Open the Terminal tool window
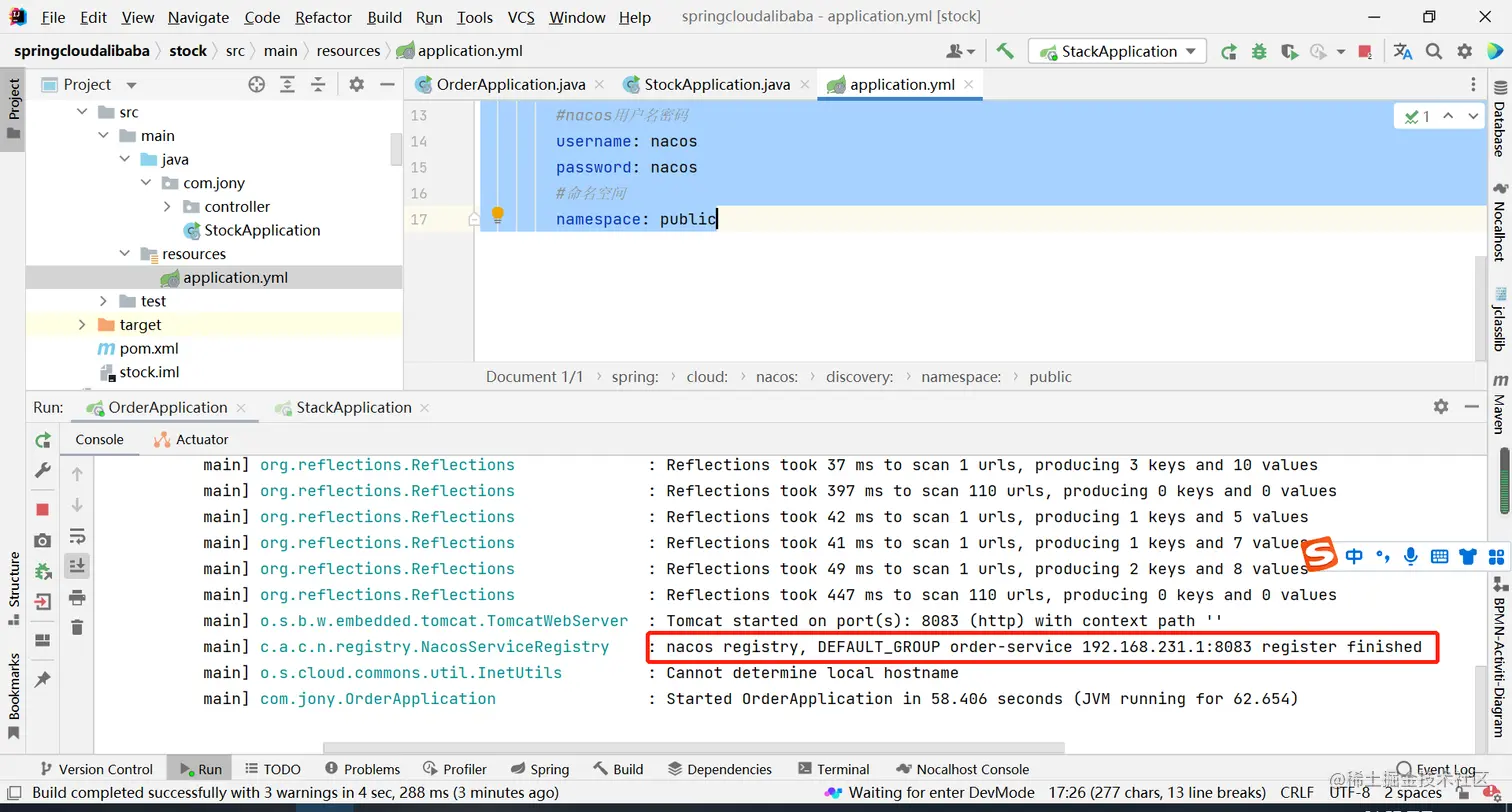Image resolution: width=1512 pixels, height=812 pixels. pyautogui.click(x=834, y=769)
